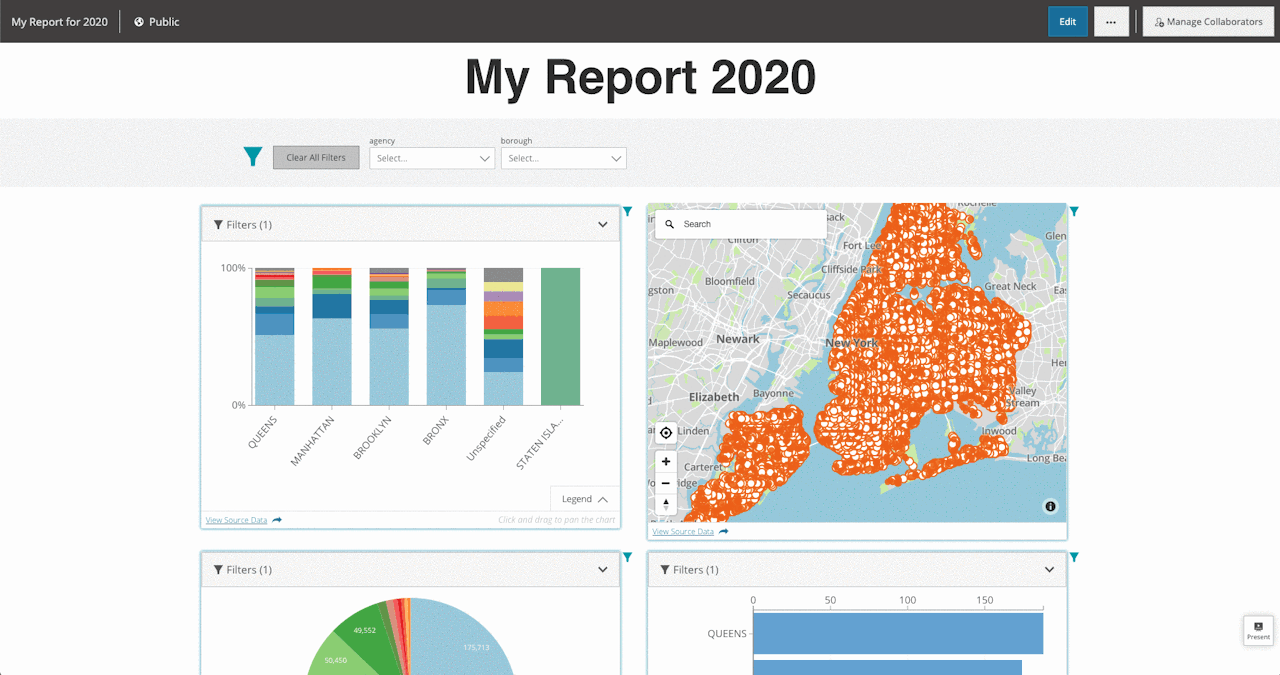The width and height of the screenshot is (1280, 675).
Task: Clear All Filters
Action: point(316,157)
